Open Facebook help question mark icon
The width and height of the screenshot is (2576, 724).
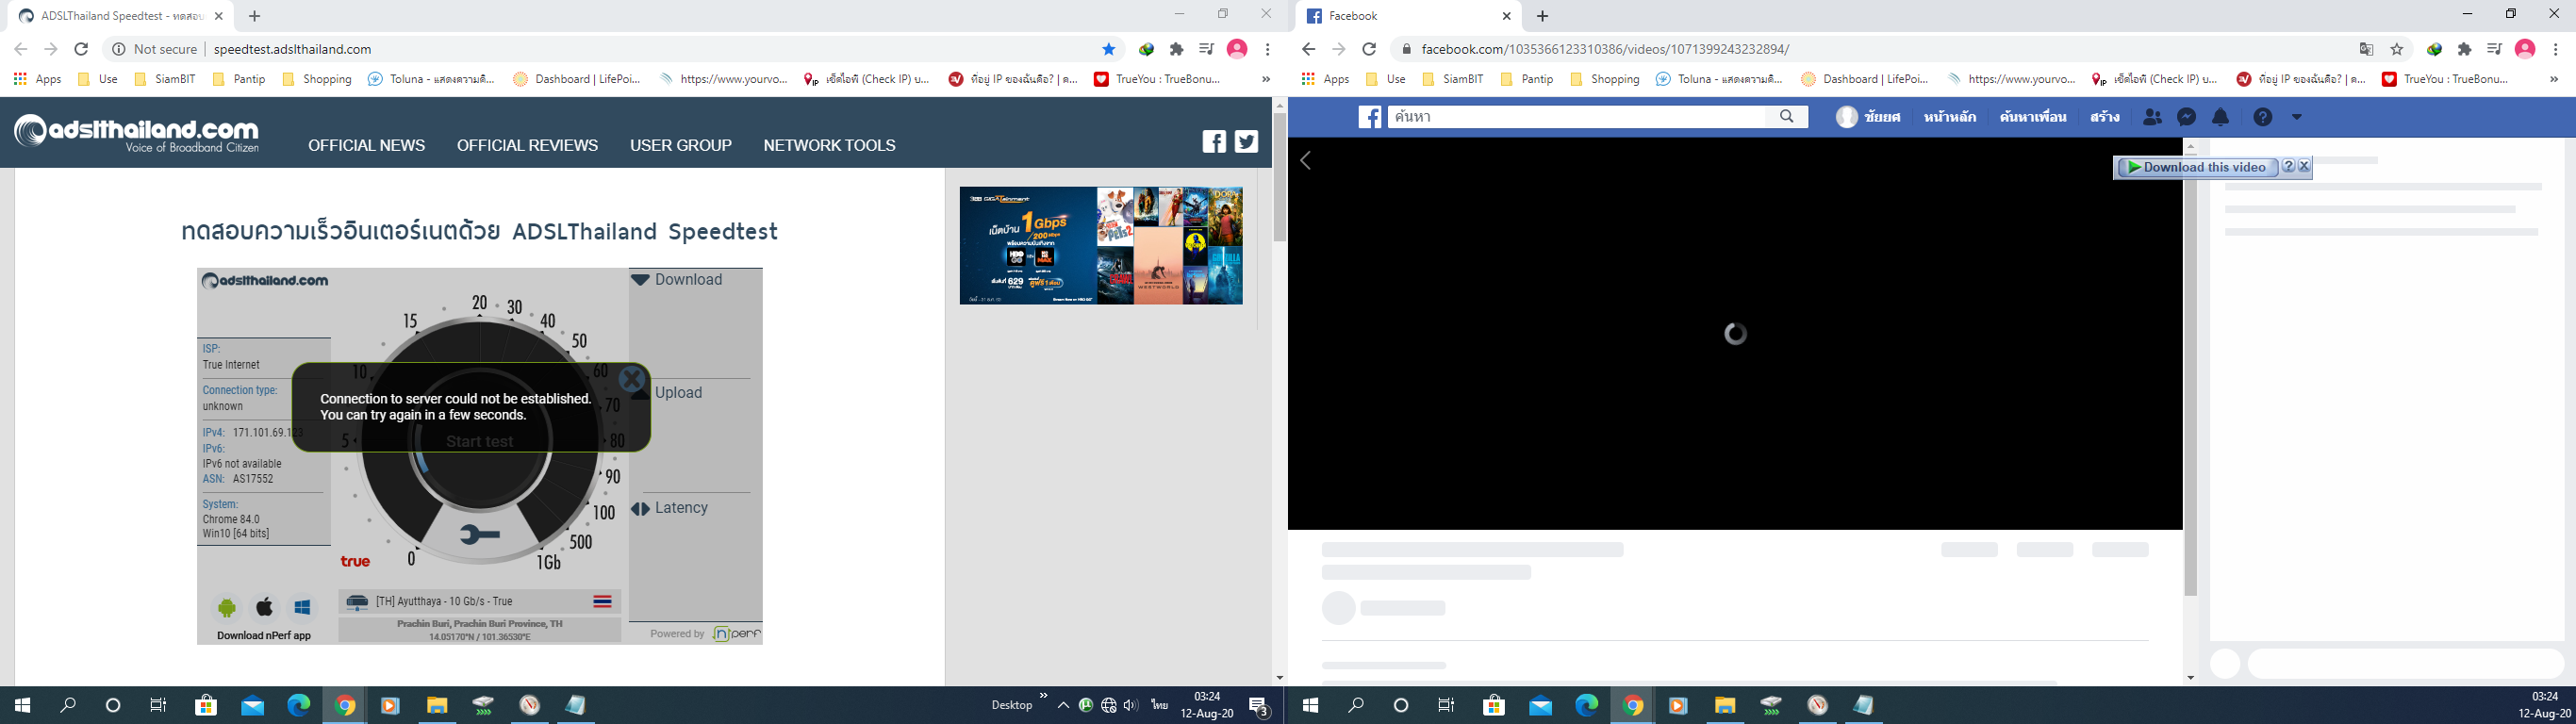pos(2263,117)
